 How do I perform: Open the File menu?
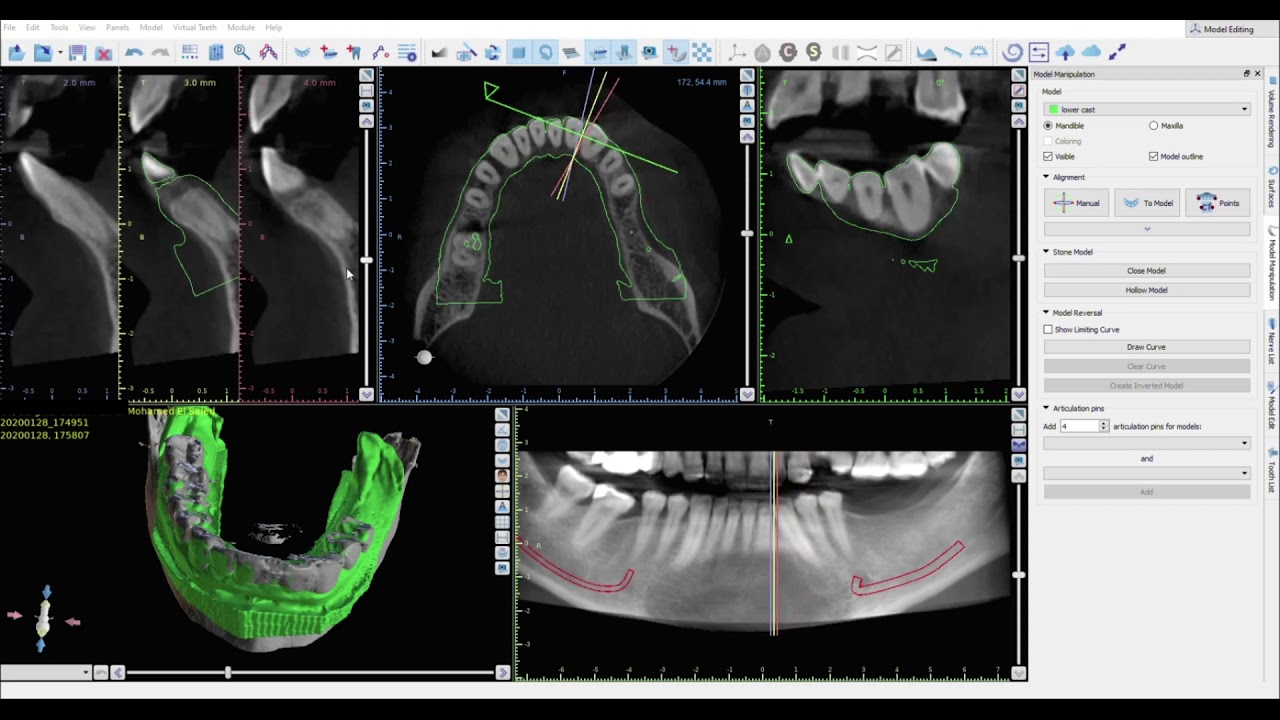tap(9, 27)
